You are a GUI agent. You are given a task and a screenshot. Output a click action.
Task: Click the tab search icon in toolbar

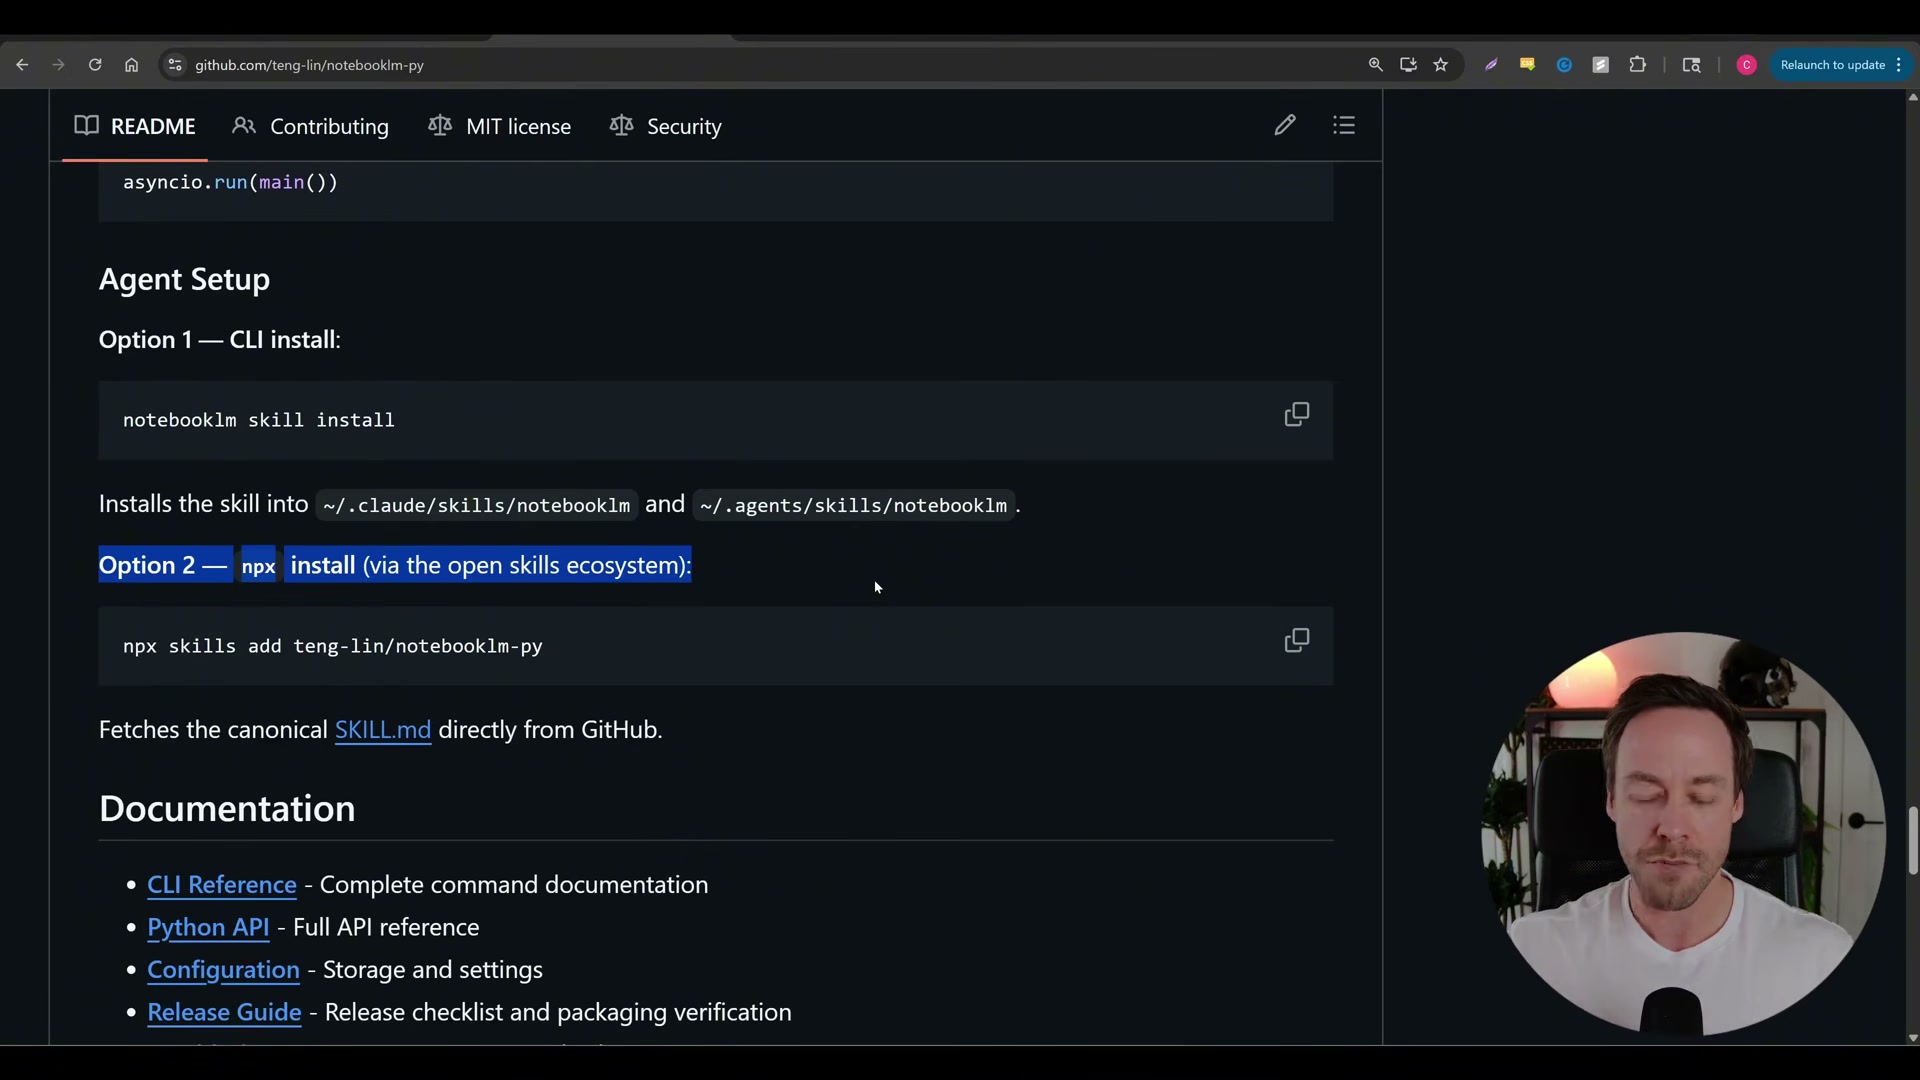point(1691,65)
